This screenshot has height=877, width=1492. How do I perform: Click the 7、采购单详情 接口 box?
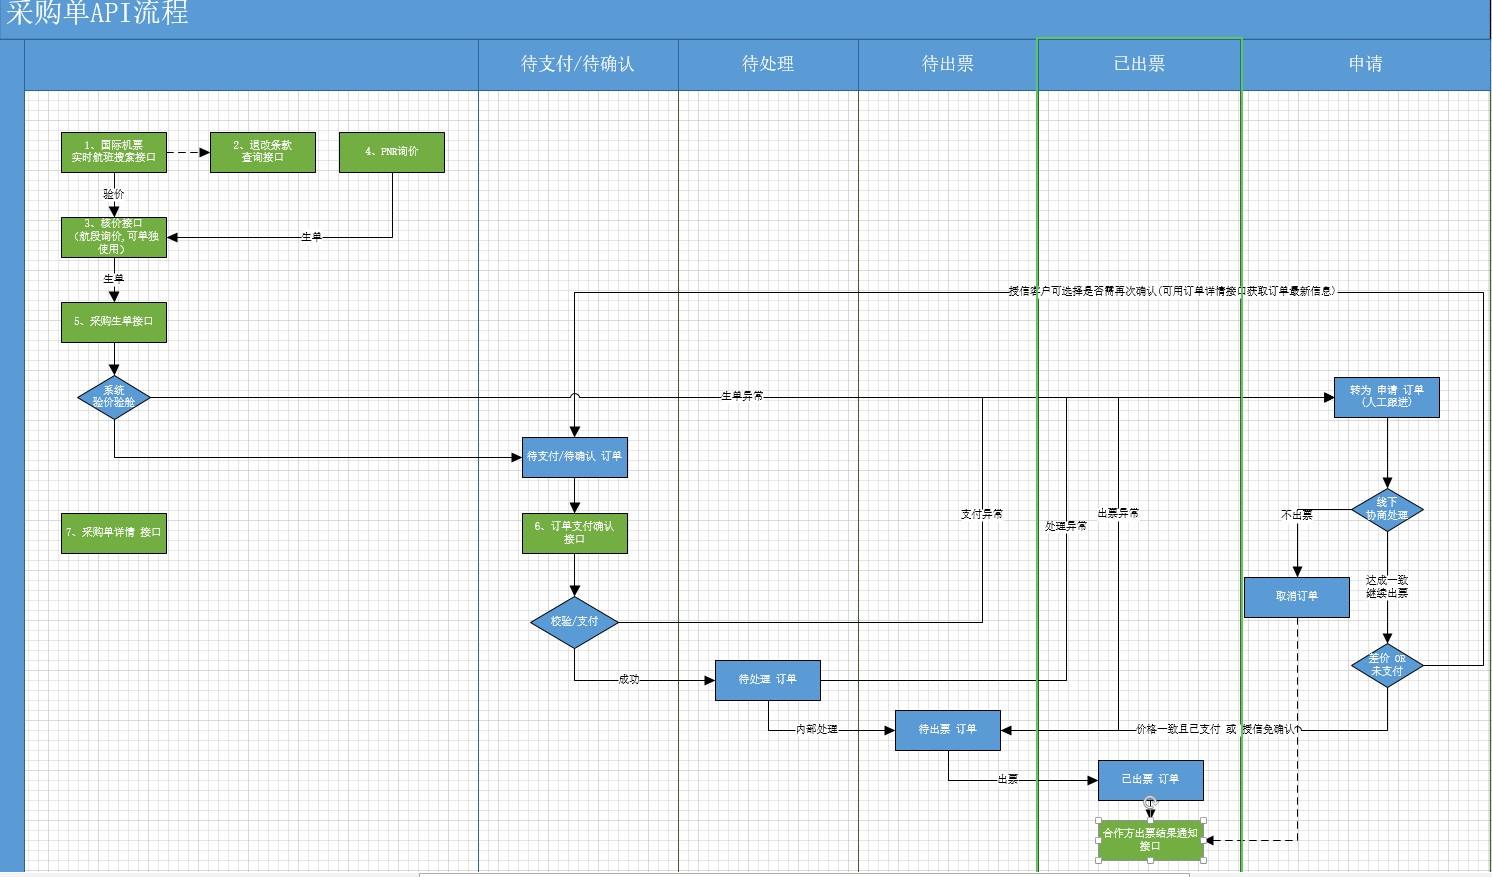coord(113,533)
